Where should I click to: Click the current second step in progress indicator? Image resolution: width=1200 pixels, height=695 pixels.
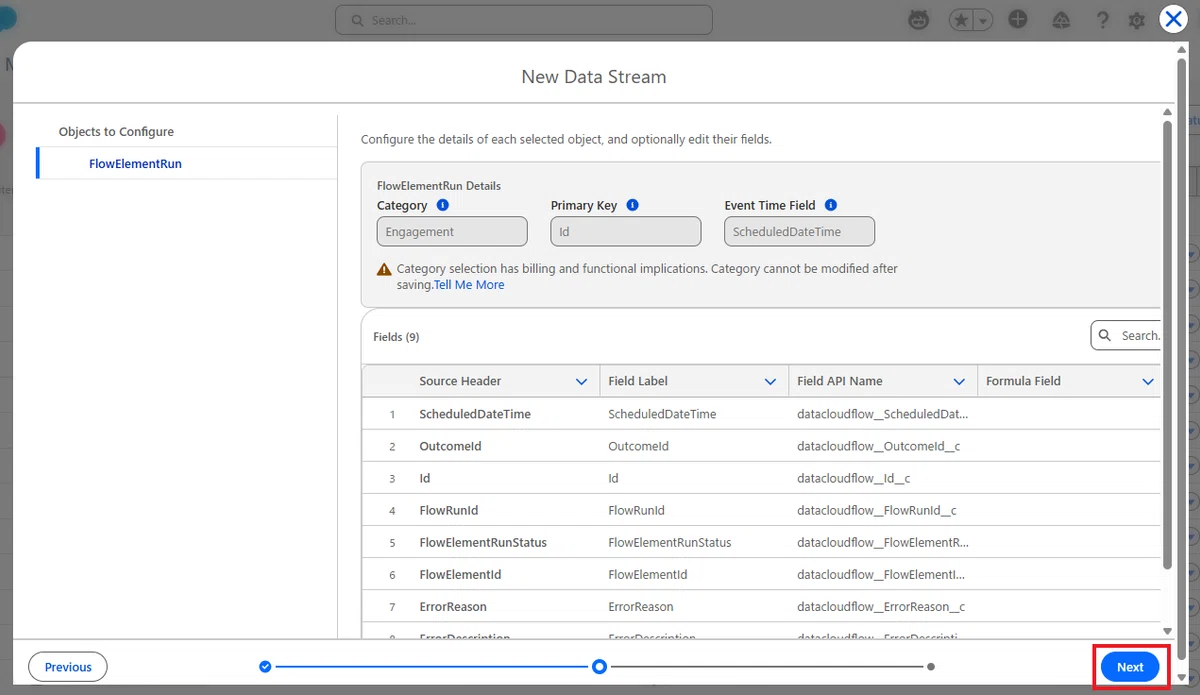click(x=599, y=666)
